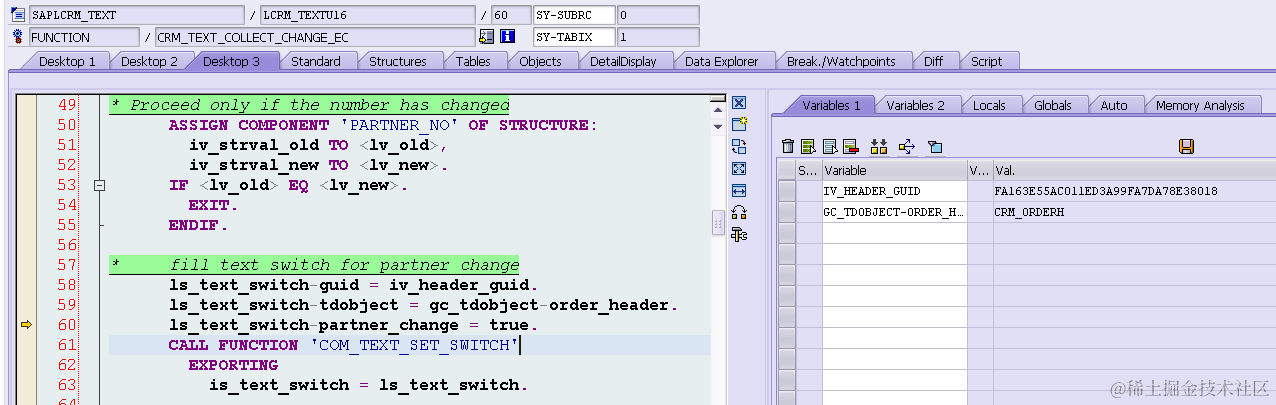Click the full screen tool icon

click(739, 169)
